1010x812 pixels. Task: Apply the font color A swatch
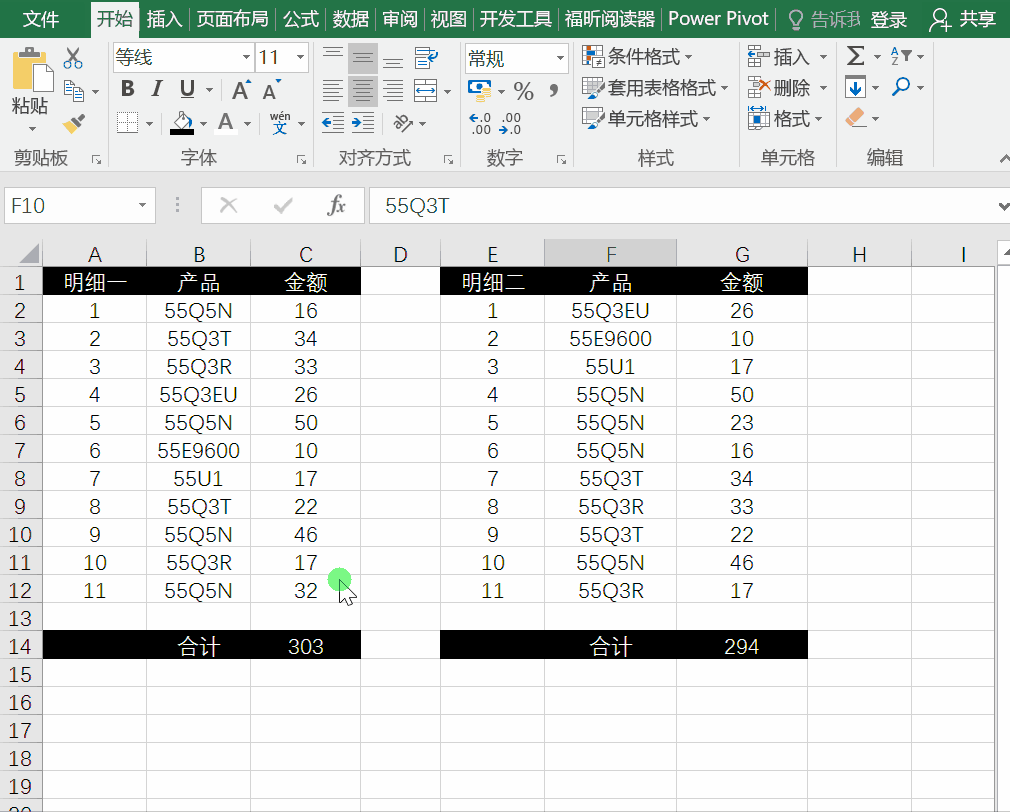225,122
